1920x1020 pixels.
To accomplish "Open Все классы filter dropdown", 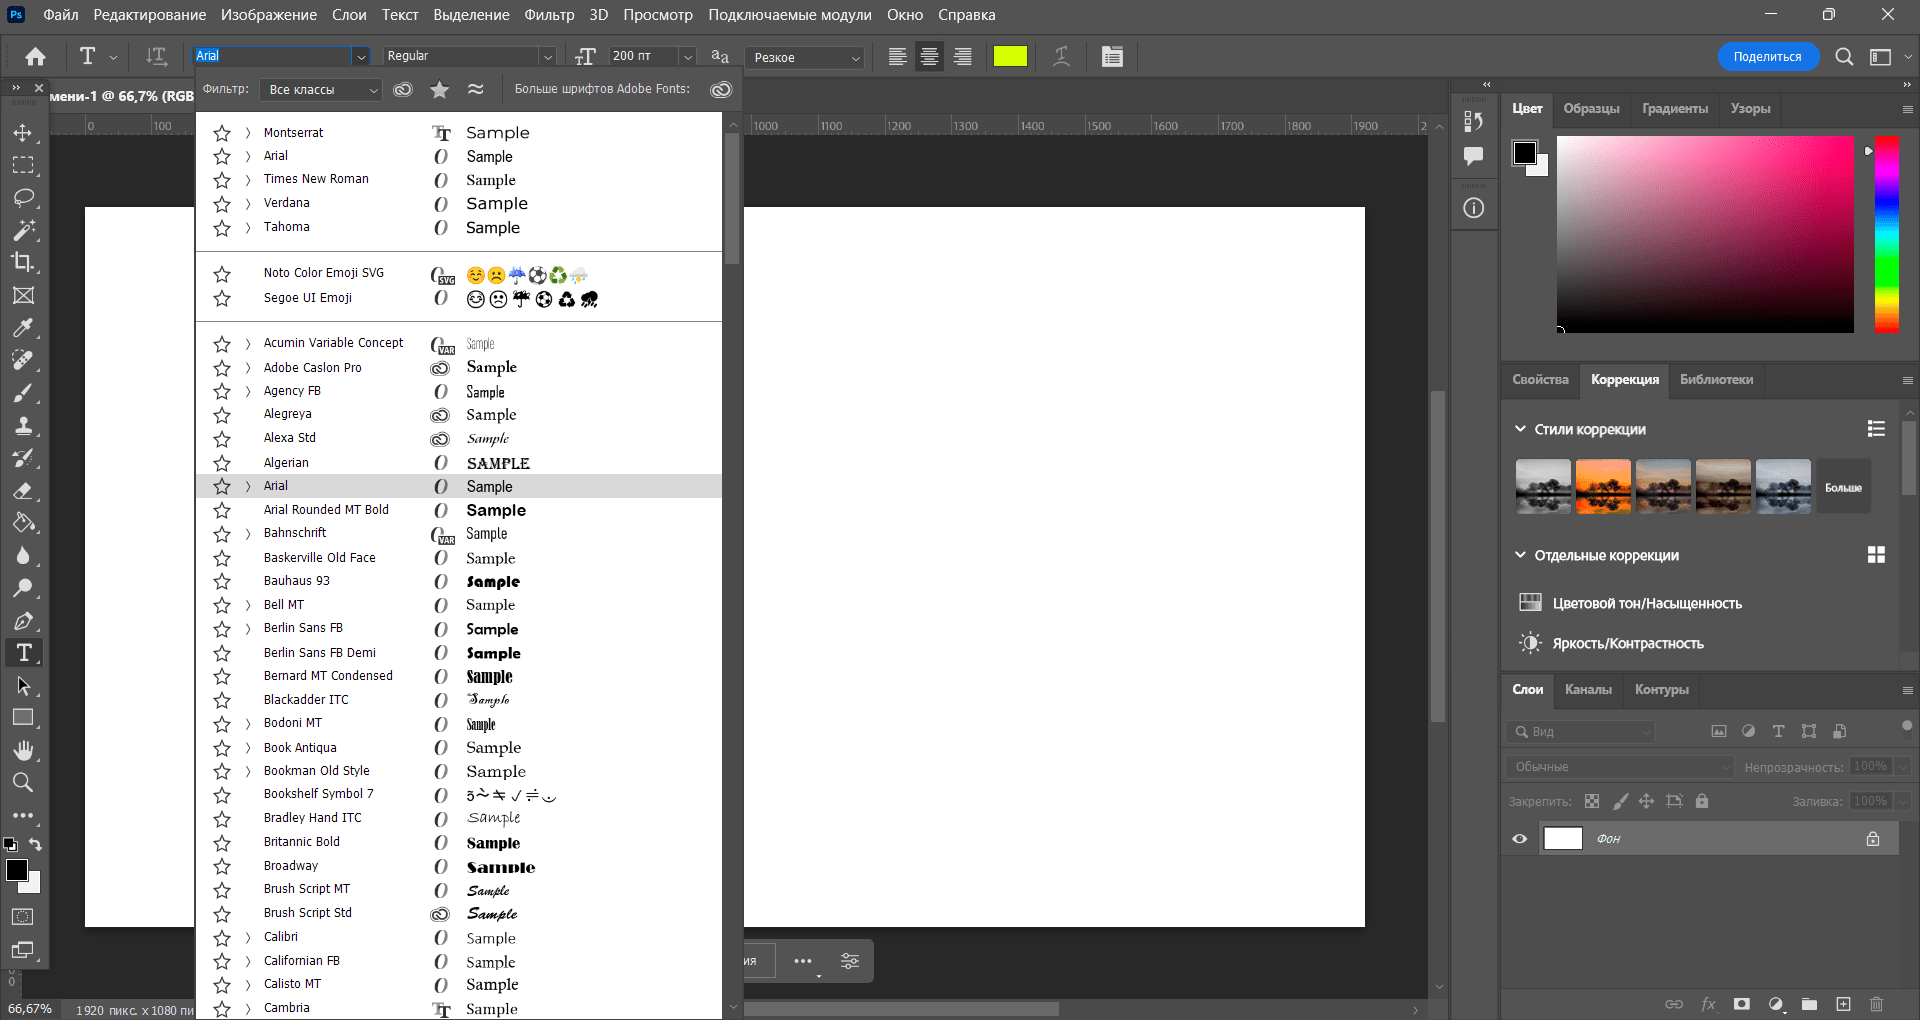I will pyautogui.click(x=321, y=90).
